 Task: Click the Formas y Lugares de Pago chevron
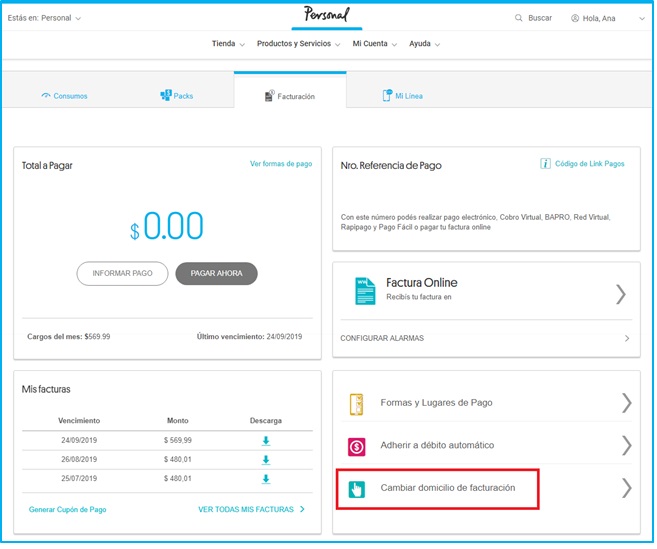(x=629, y=405)
